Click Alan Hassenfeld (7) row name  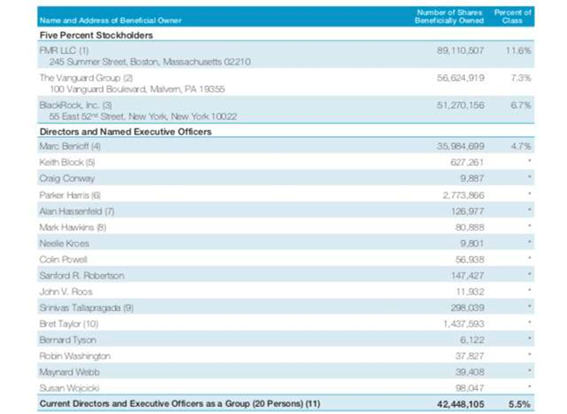point(77,211)
